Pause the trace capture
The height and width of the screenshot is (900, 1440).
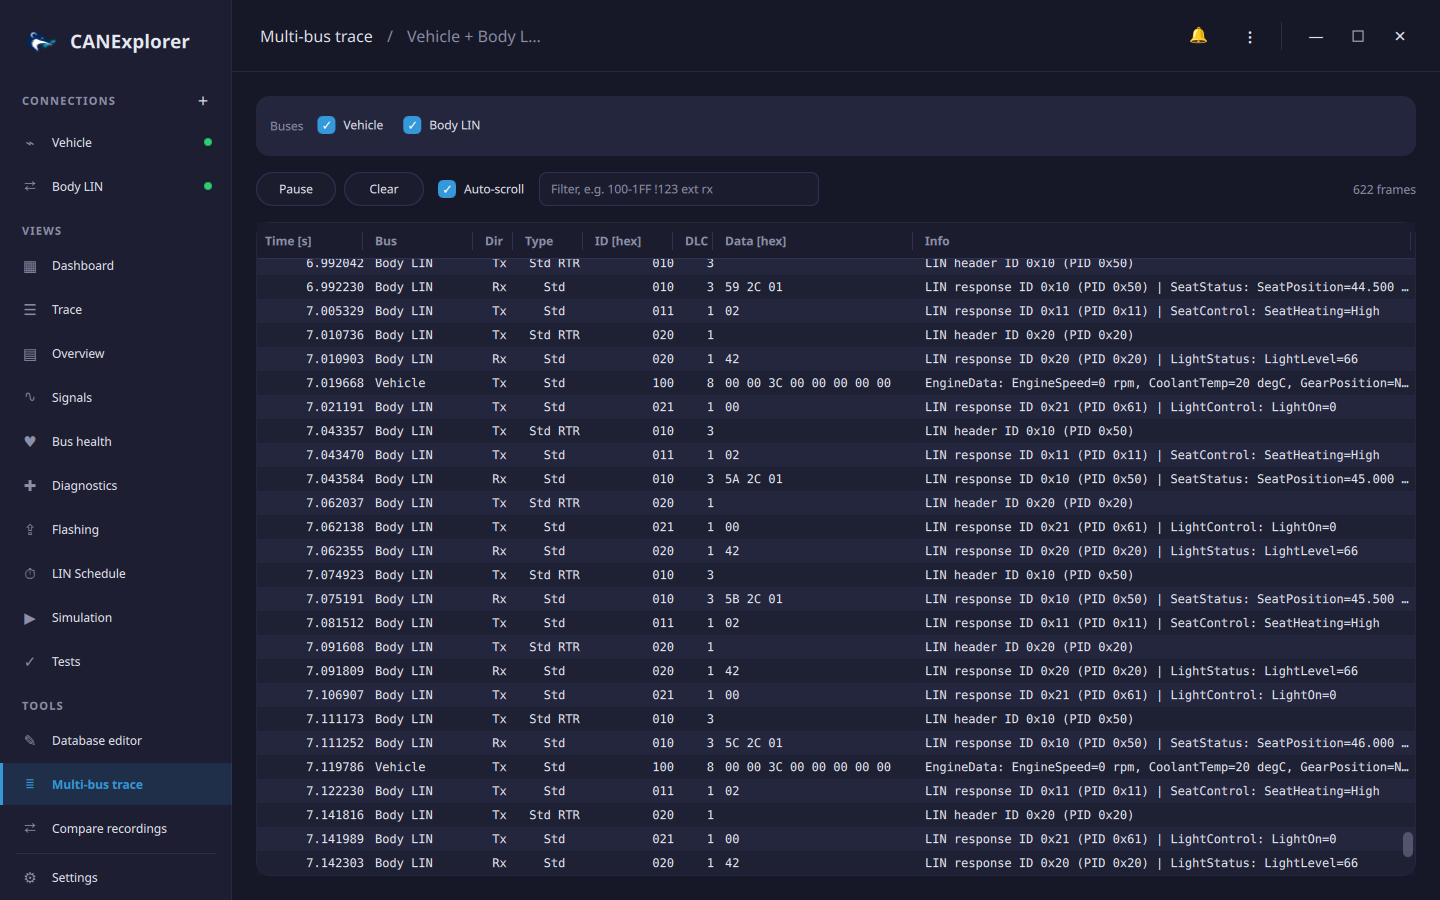296,189
